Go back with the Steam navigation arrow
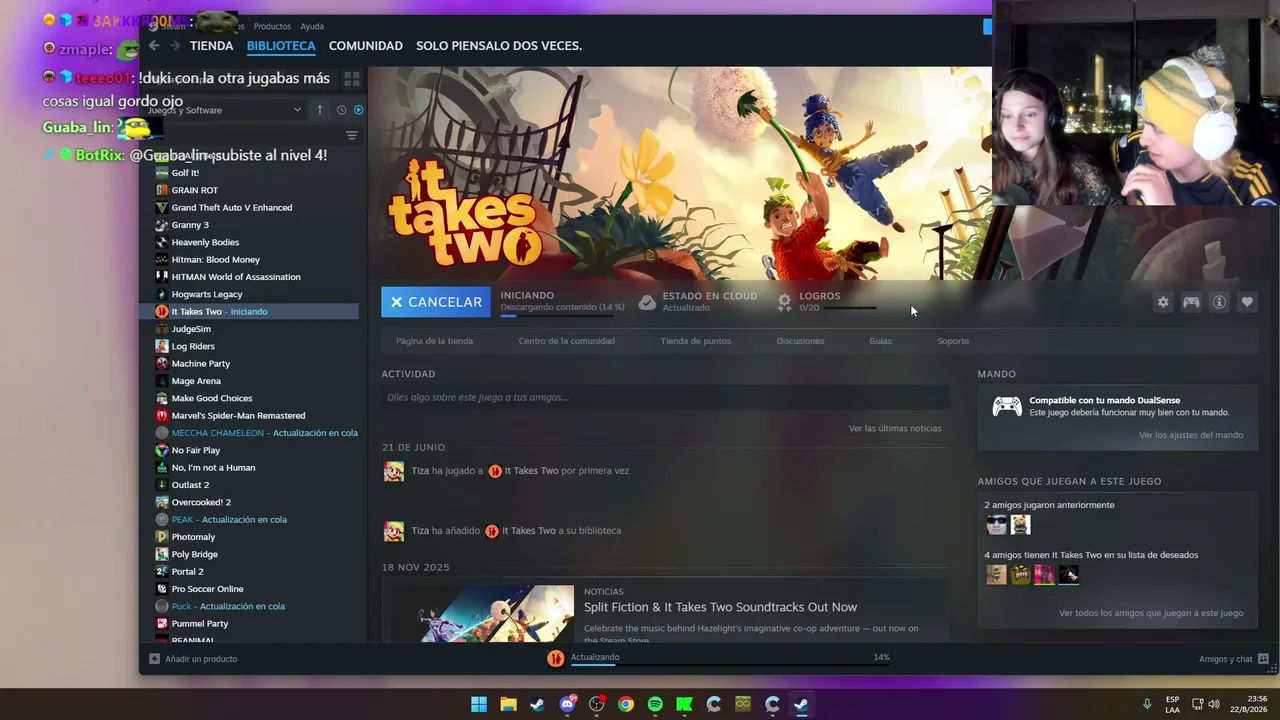 coord(154,46)
